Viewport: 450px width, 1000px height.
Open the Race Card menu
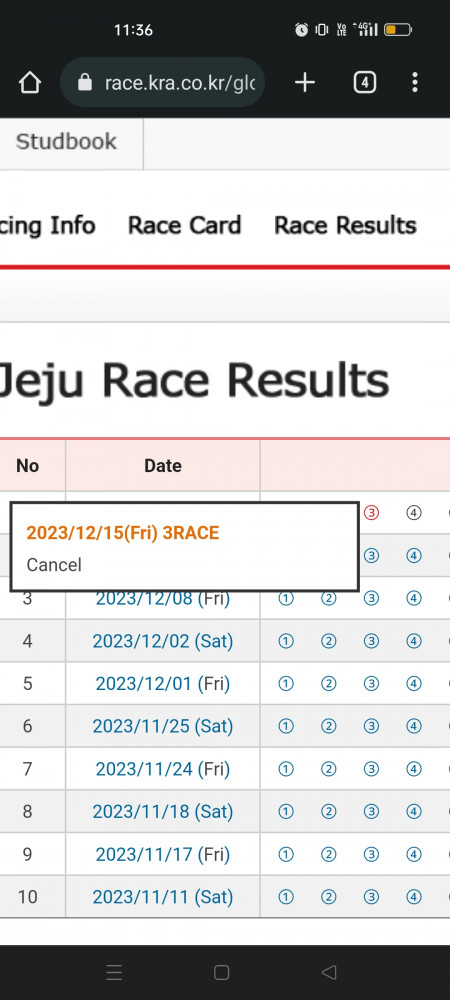(x=184, y=226)
